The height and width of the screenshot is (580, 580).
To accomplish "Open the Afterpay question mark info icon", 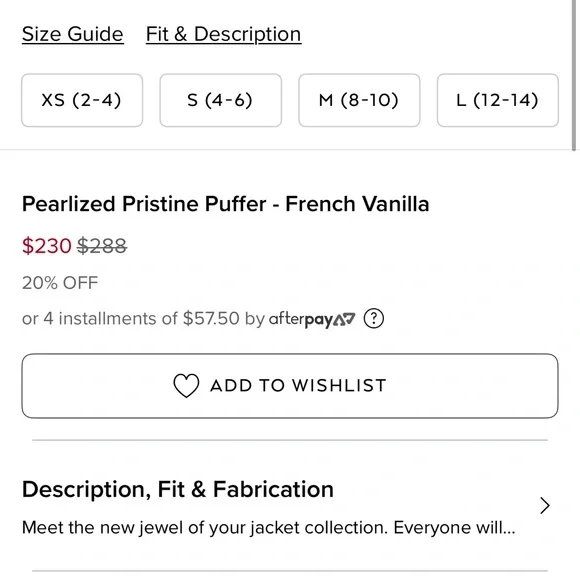I will (374, 318).
